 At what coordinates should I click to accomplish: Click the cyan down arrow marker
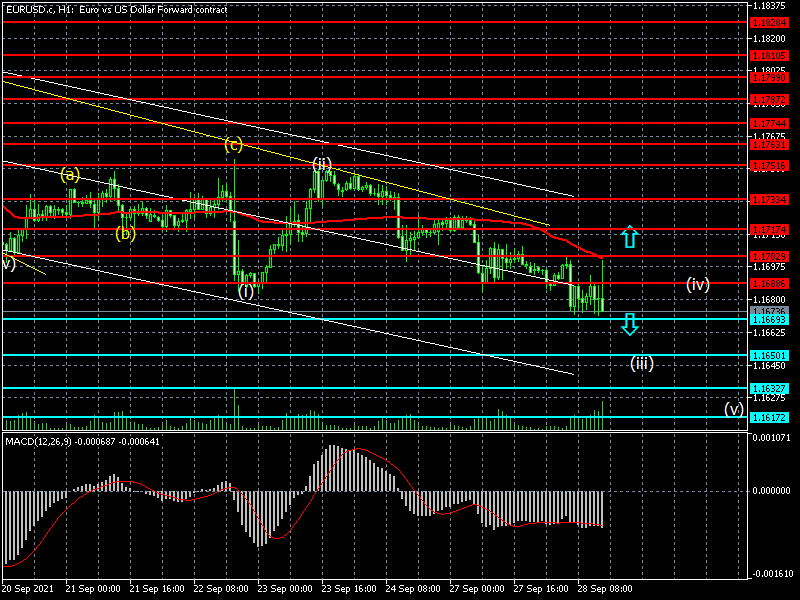[629, 323]
